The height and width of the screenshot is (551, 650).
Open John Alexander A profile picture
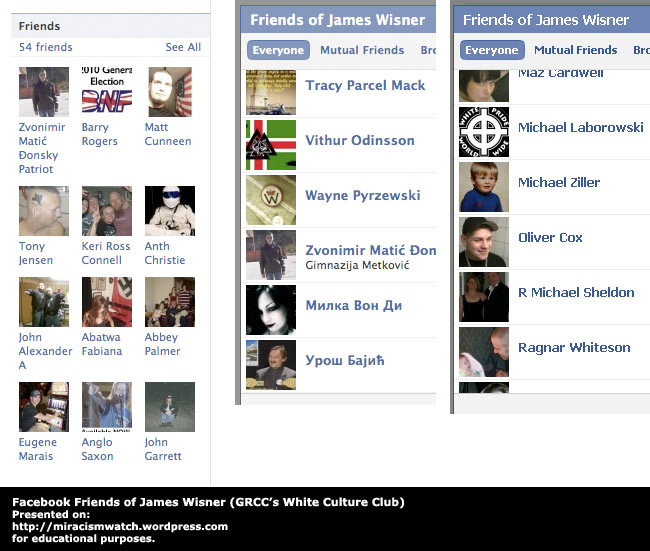coord(44,302)
